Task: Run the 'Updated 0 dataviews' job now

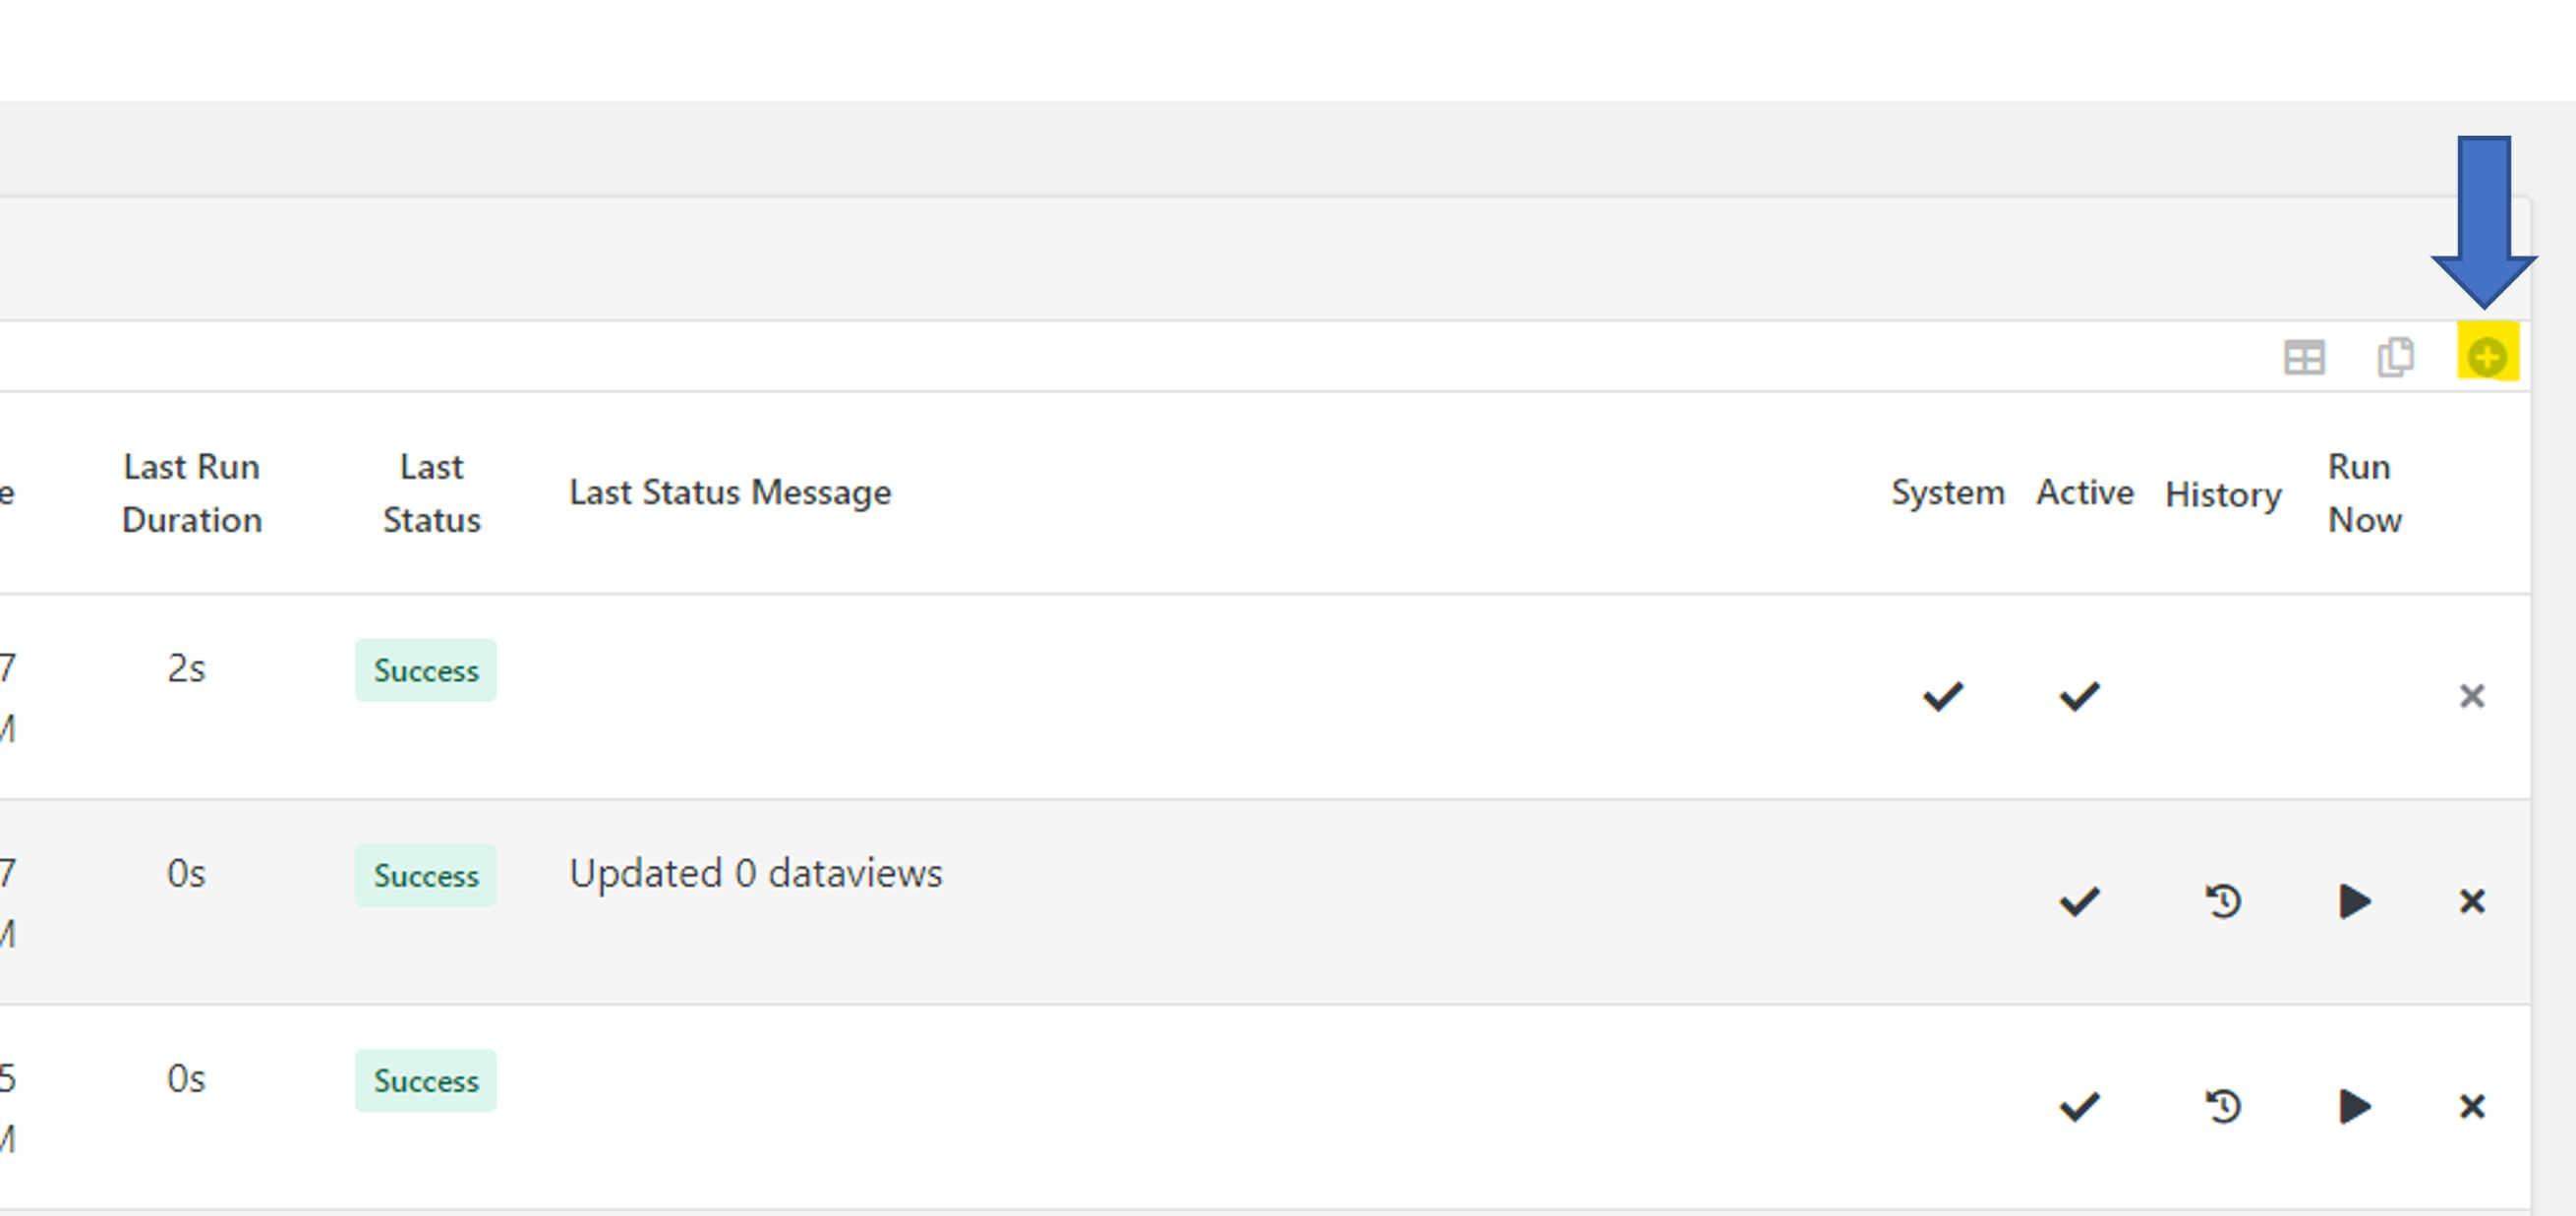Action: (x=2355, y=901)
